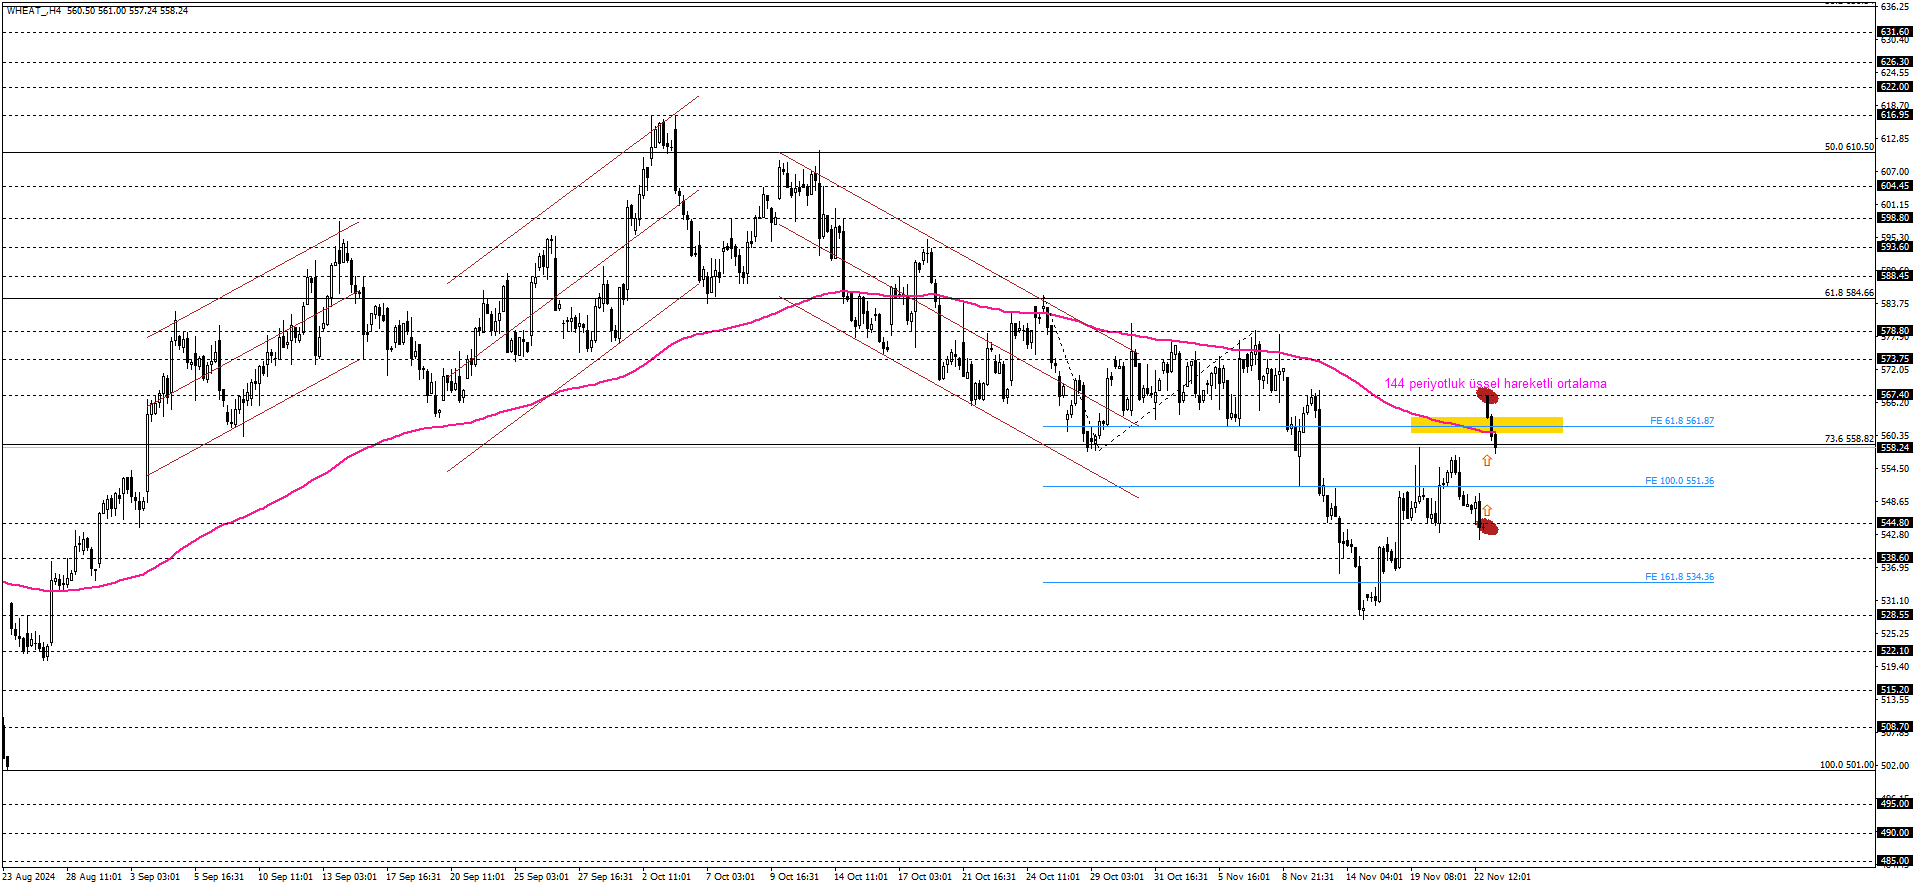The height and width of the screenshot is (888, 1916).
Task: Click the WHEAT_,H4 symbol title text
Action: coord(33,10)
